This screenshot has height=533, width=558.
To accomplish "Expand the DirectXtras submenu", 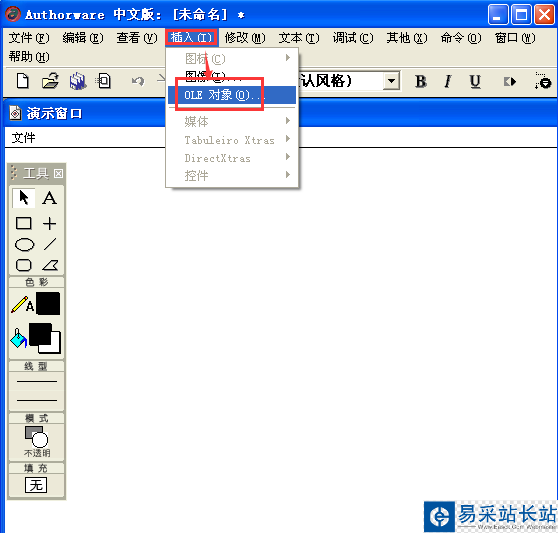I will coord(232,158).
